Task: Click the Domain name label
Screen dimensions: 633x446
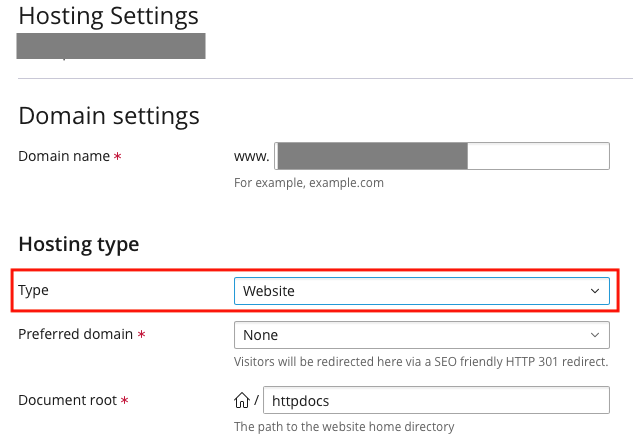Action: point(63,157)
